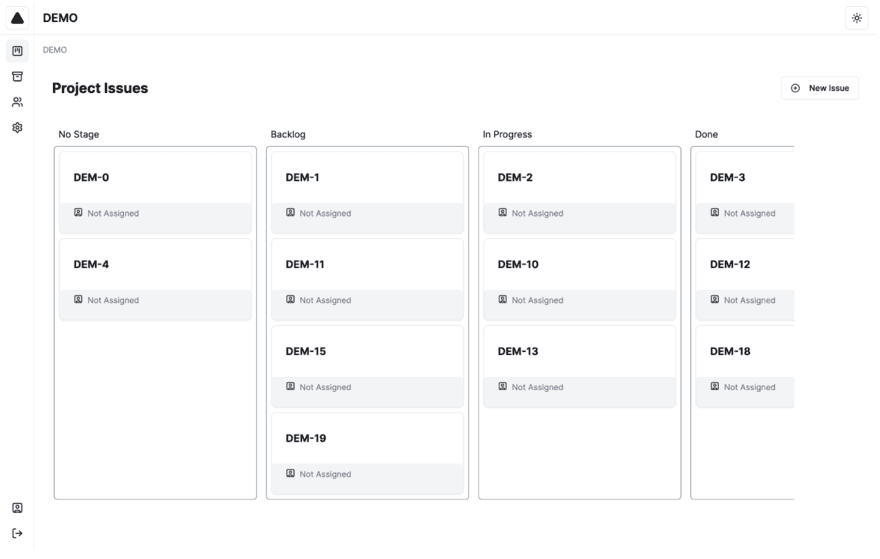Click assignee icon on DEM-0 card
The width and height of the screenshot is (880, 559).
78,212
